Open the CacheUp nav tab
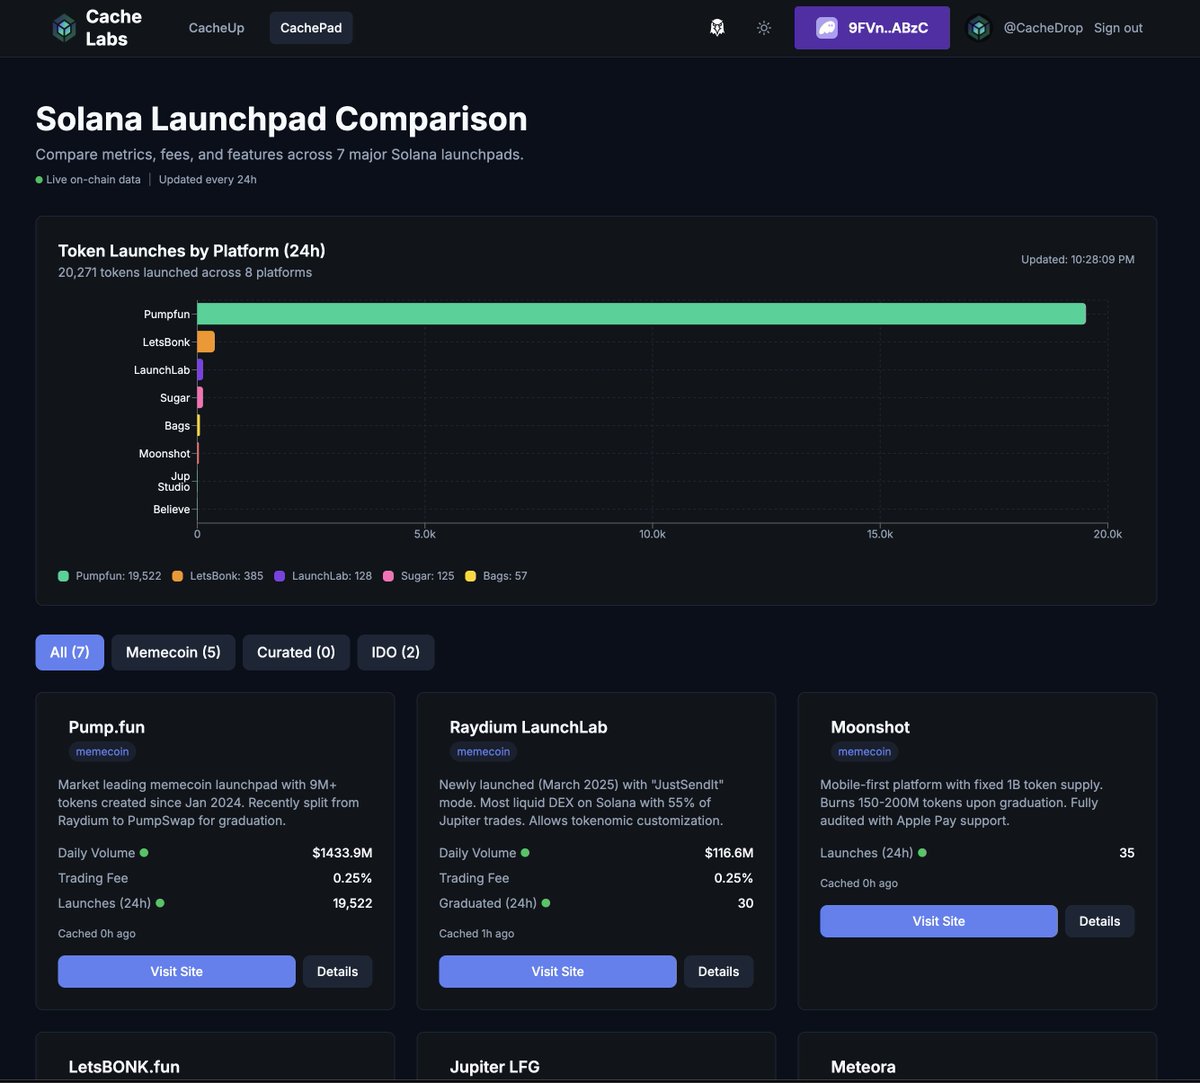Image resolution: width=1200 pixels, height=1083 pixels. [216, 28]
